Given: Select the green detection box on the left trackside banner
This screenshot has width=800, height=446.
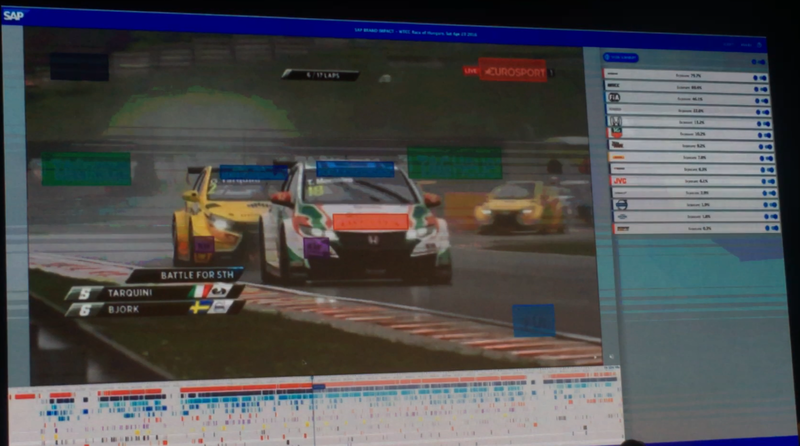Looking at the screenshot, I should pos(86,169).
